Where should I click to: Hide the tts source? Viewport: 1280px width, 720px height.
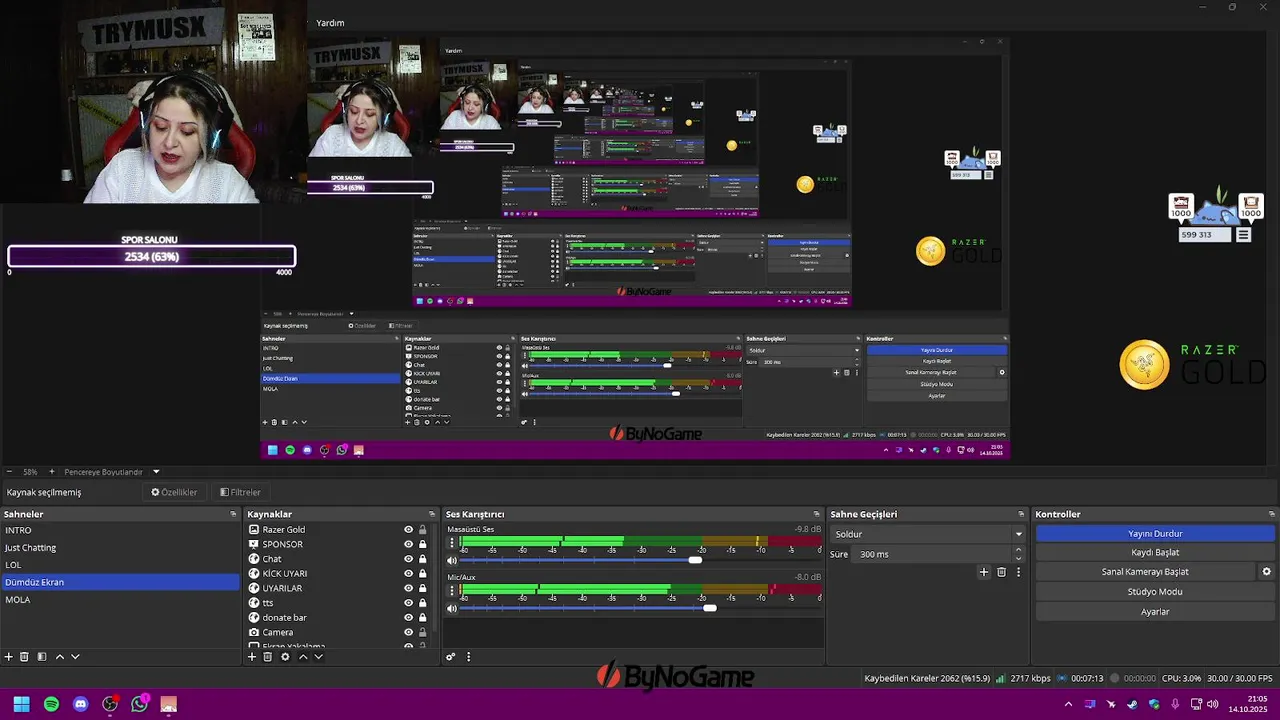tap(408, 603)
